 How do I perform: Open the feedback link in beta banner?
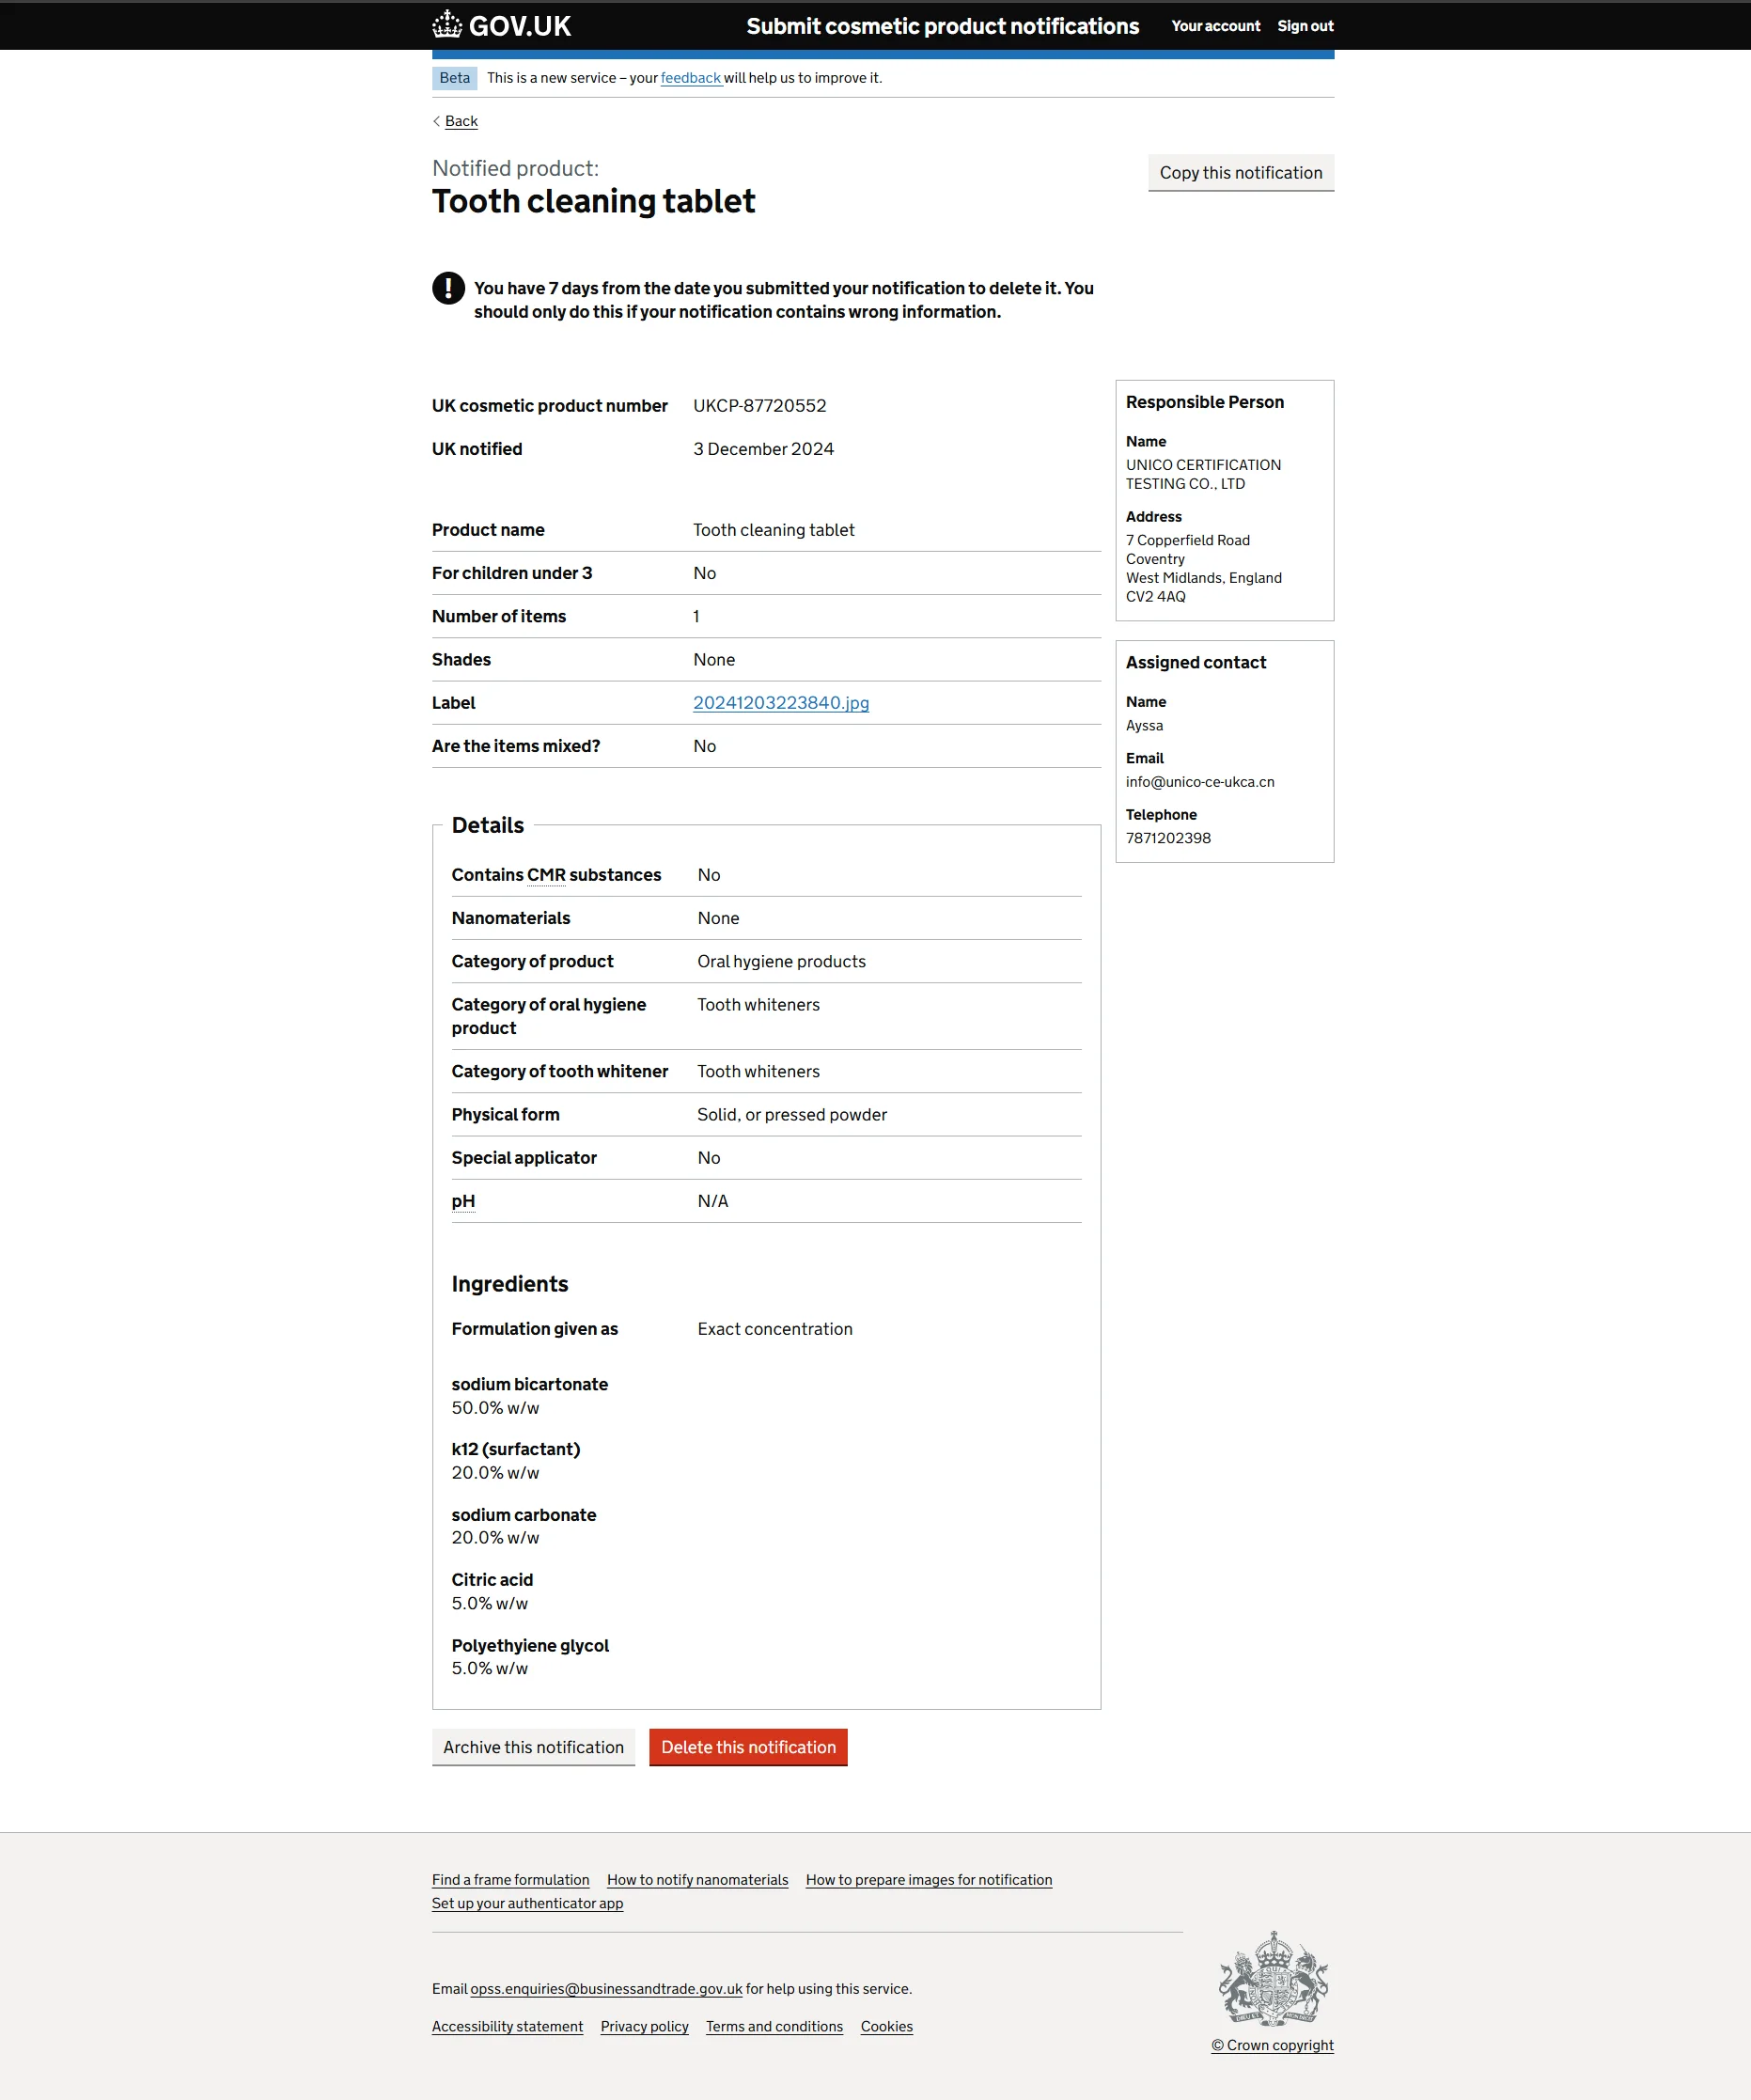coord(690,78)
